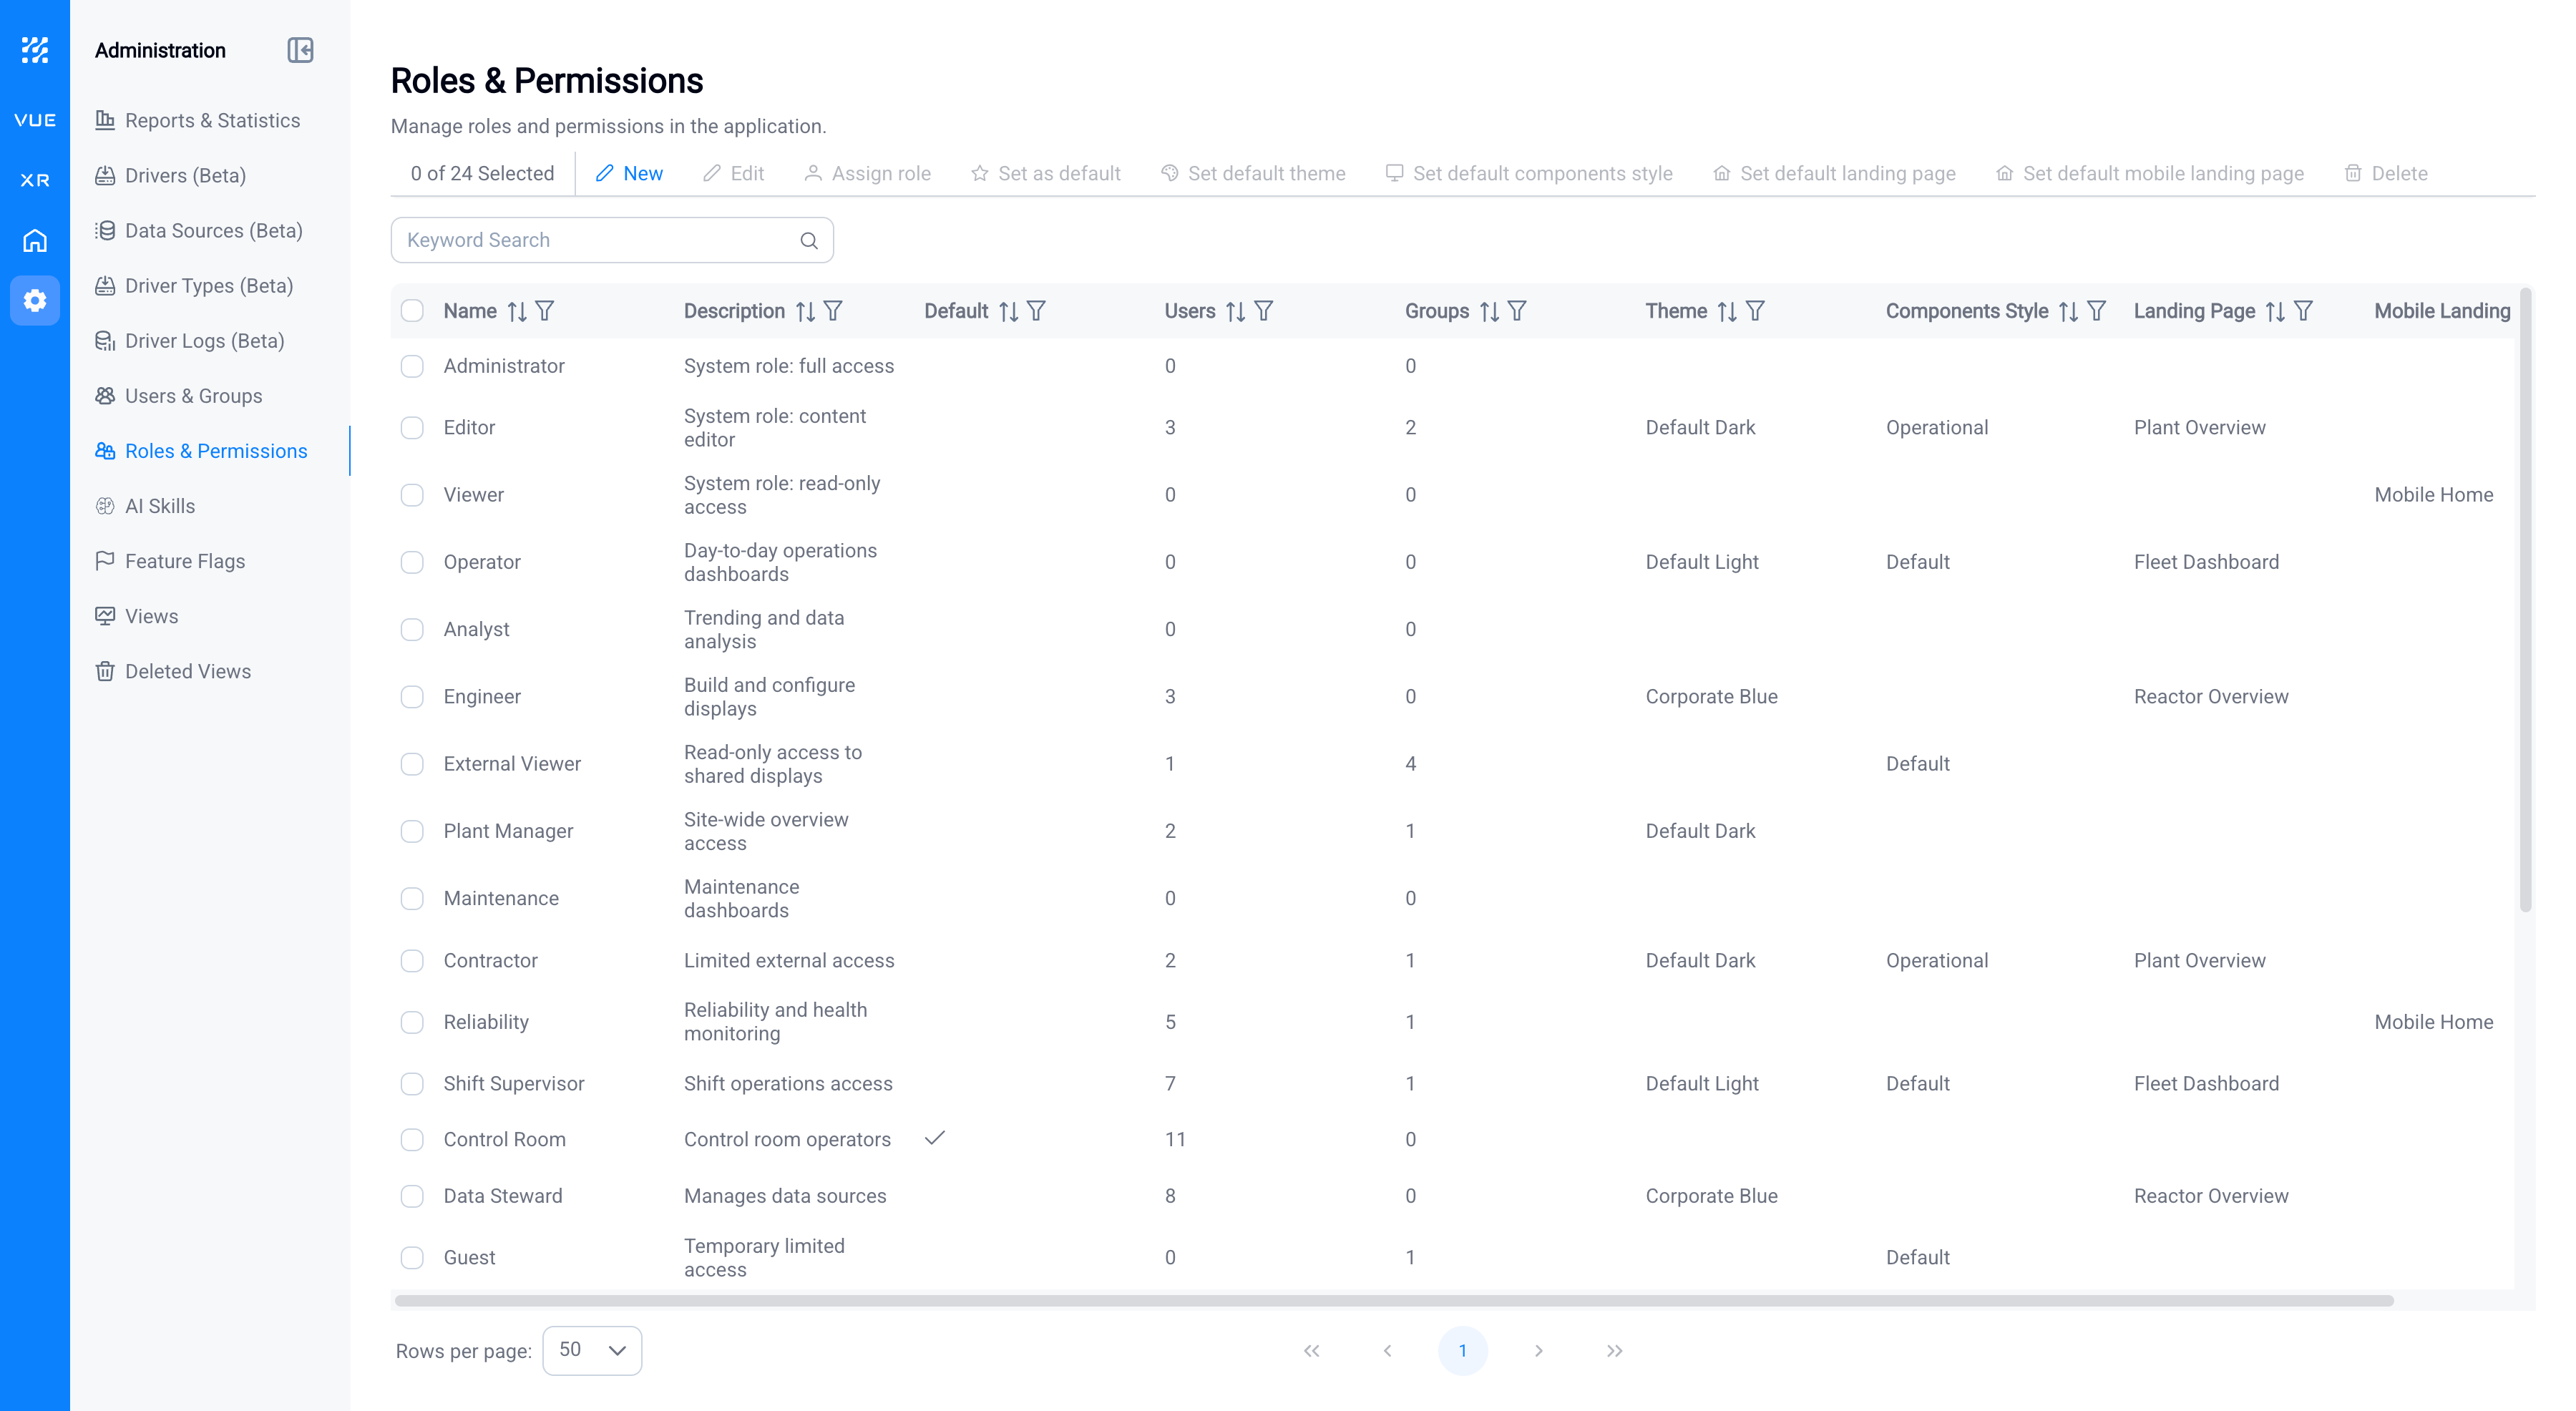
Task: Click the settings gear icon in rail
Action: pos(35,300)
